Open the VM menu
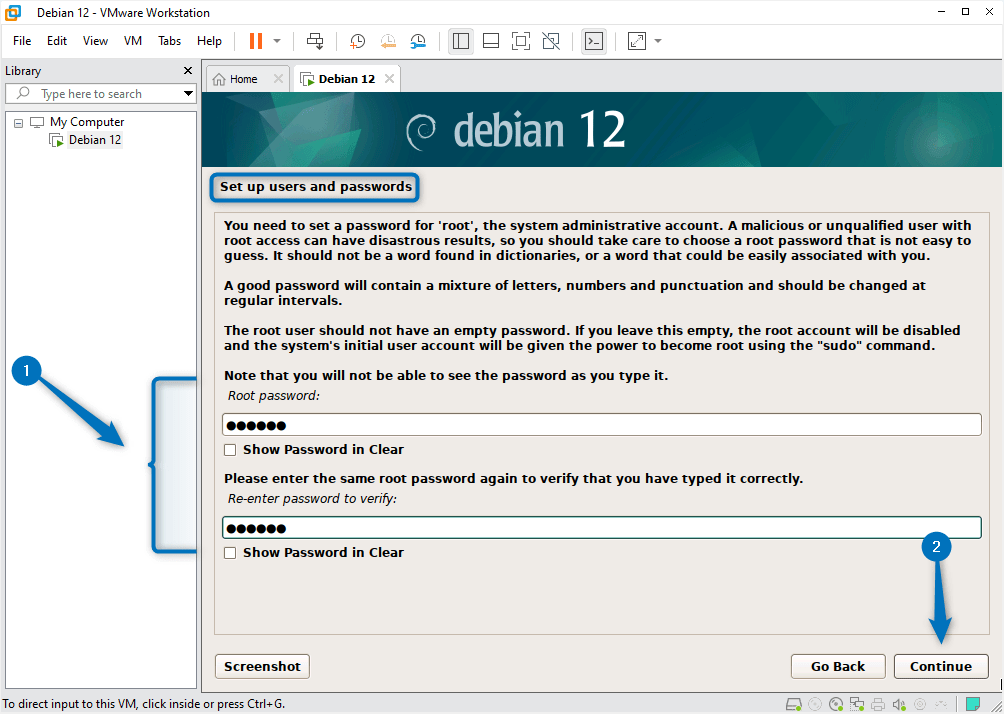 [132, 41]
